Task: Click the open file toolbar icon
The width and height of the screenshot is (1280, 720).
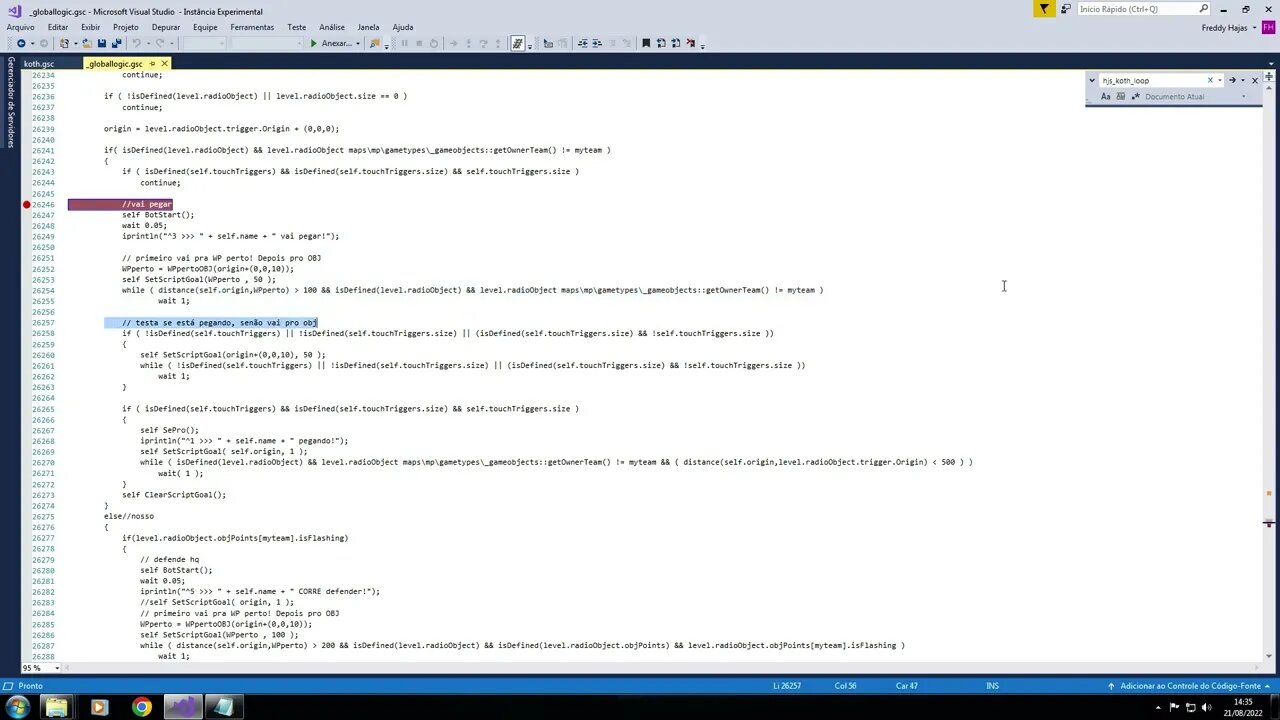Action: [x=87, y=43]
